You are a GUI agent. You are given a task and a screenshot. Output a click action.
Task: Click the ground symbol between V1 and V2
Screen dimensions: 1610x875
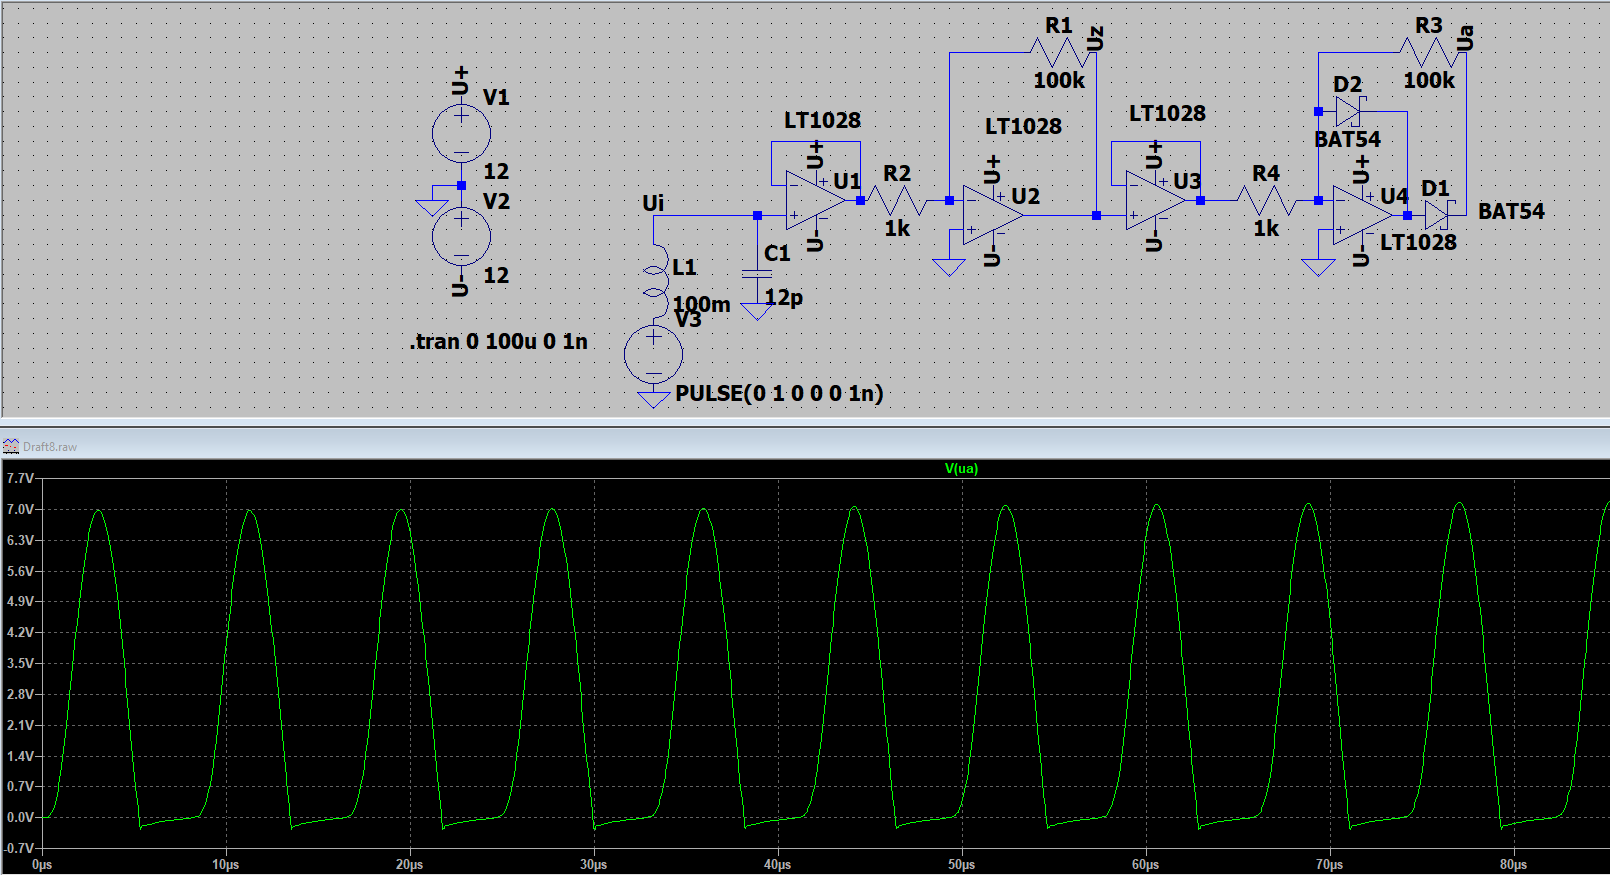tap(432, 208)
